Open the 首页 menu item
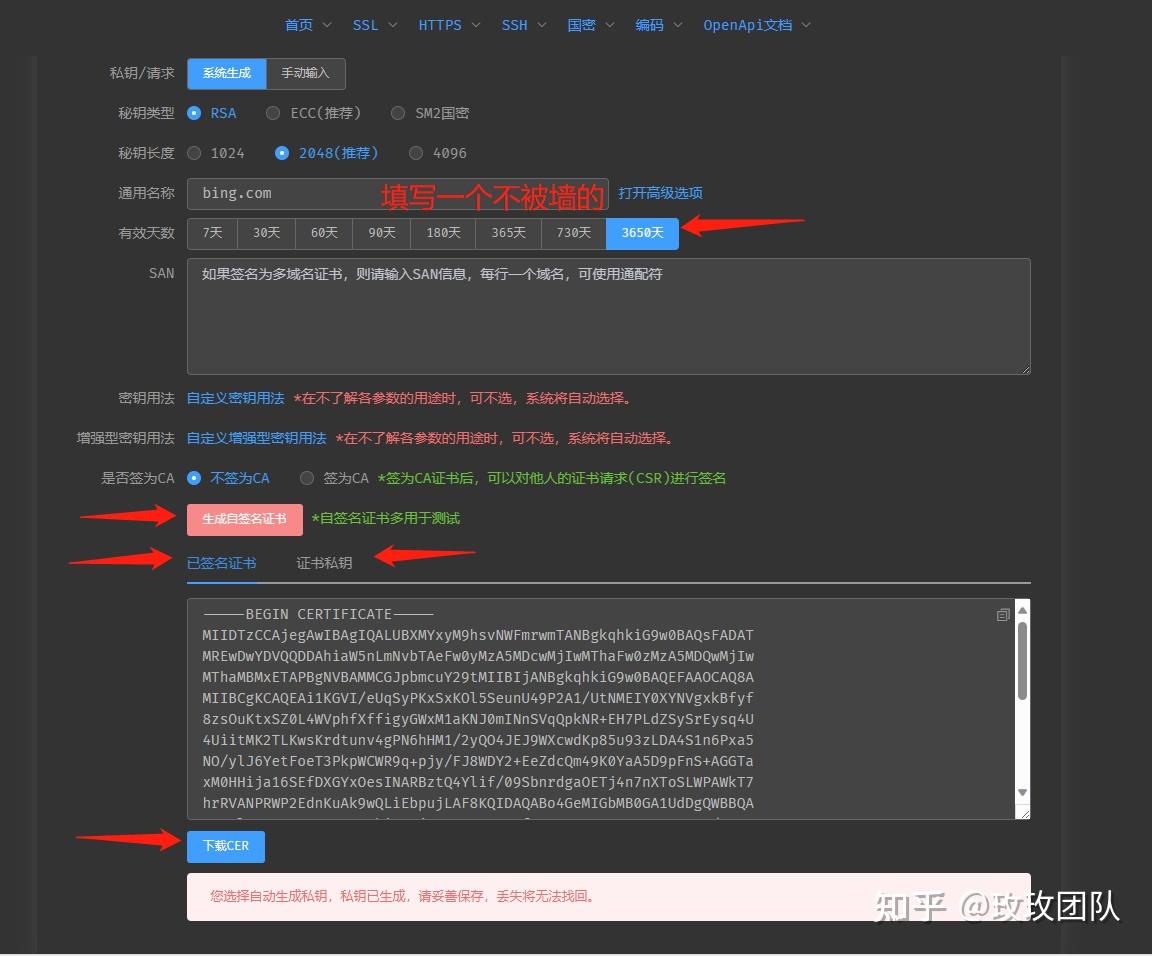The image size is (1152, 956). pos(299,25)
